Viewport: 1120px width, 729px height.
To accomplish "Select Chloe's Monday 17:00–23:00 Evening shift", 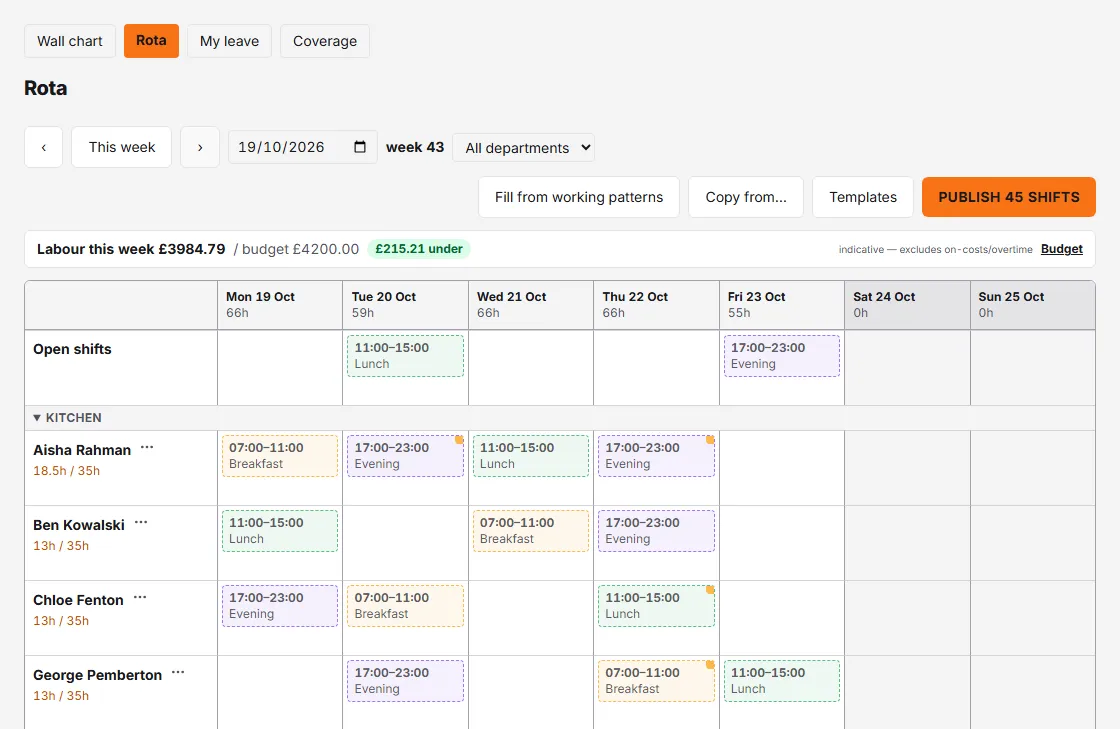I will coord(280,605).
